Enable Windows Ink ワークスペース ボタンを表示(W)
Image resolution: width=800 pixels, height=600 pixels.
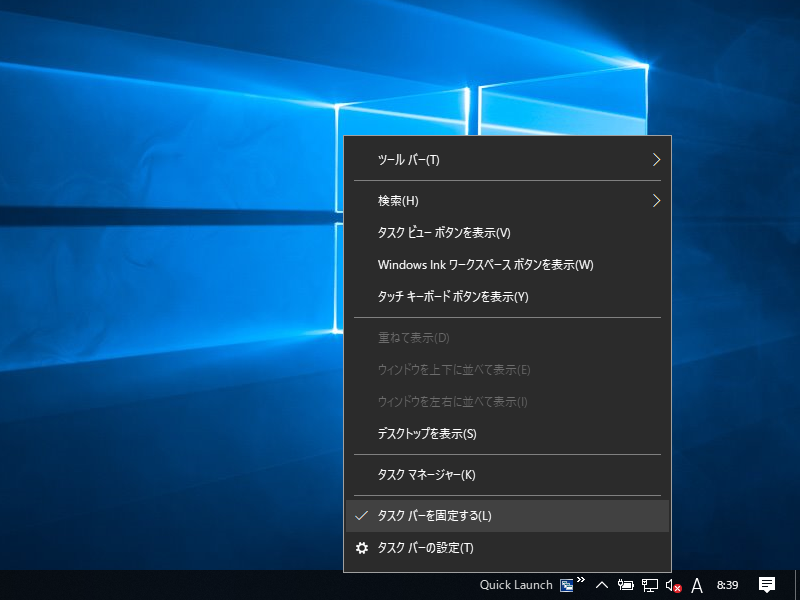click(507, 265)
